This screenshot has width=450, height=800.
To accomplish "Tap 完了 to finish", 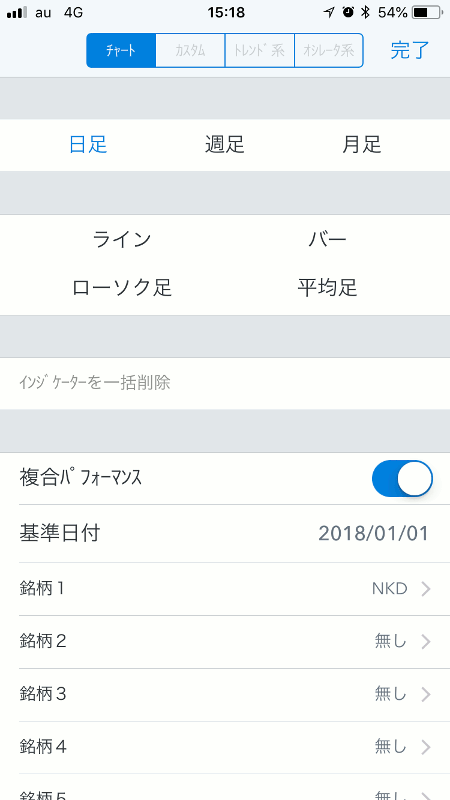I will click(x=410, y=51).
